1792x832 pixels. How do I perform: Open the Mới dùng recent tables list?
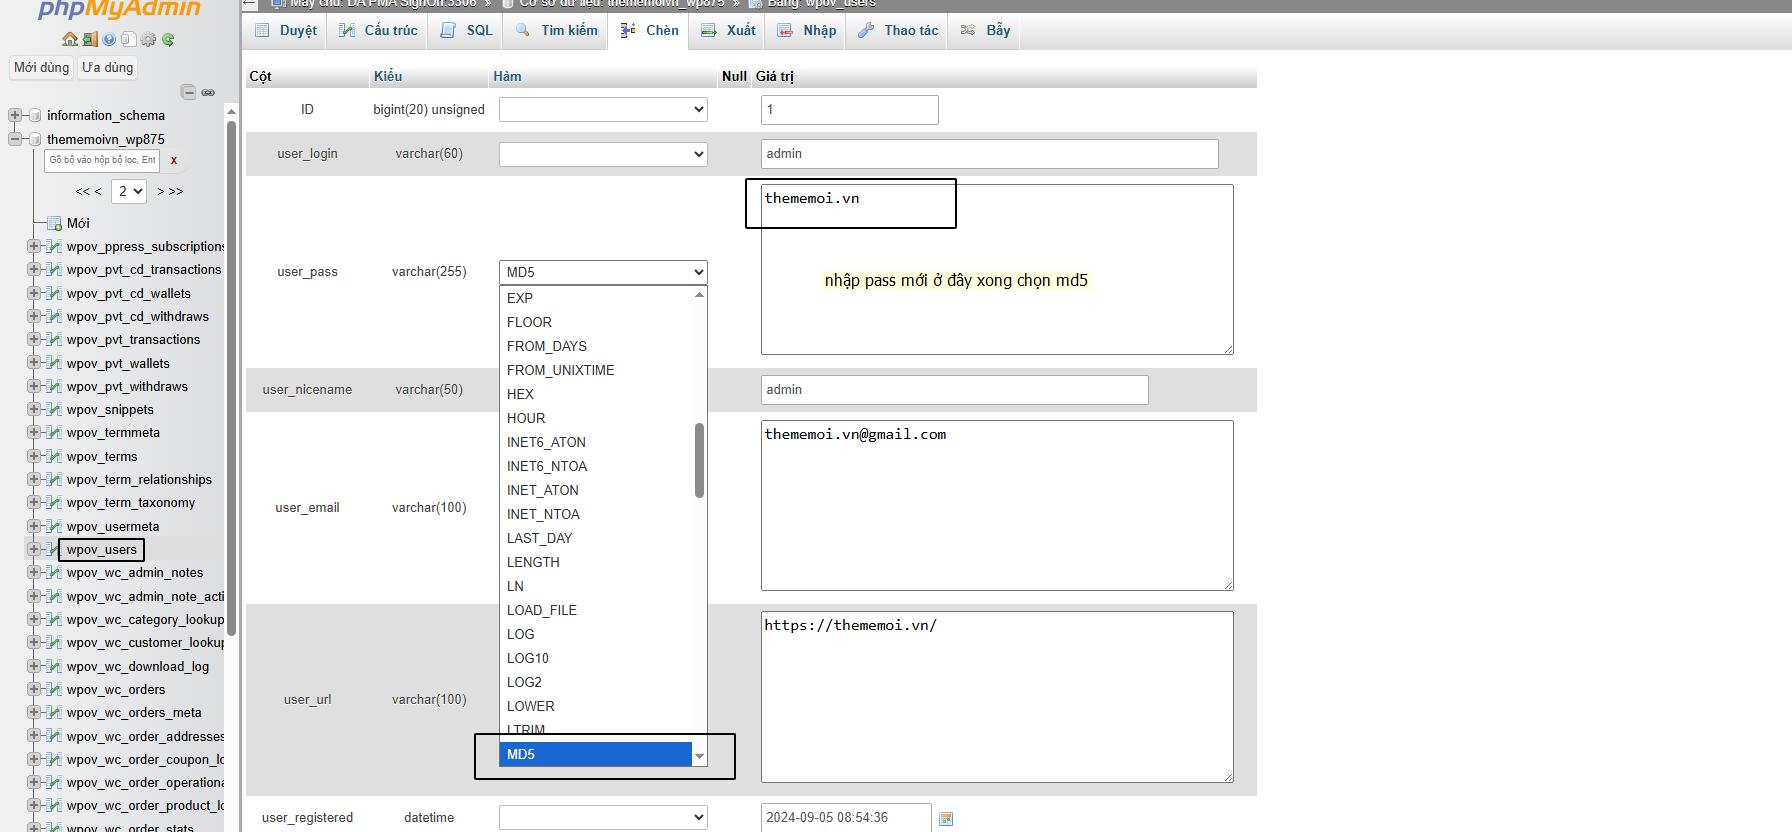(x=41, y=67)
